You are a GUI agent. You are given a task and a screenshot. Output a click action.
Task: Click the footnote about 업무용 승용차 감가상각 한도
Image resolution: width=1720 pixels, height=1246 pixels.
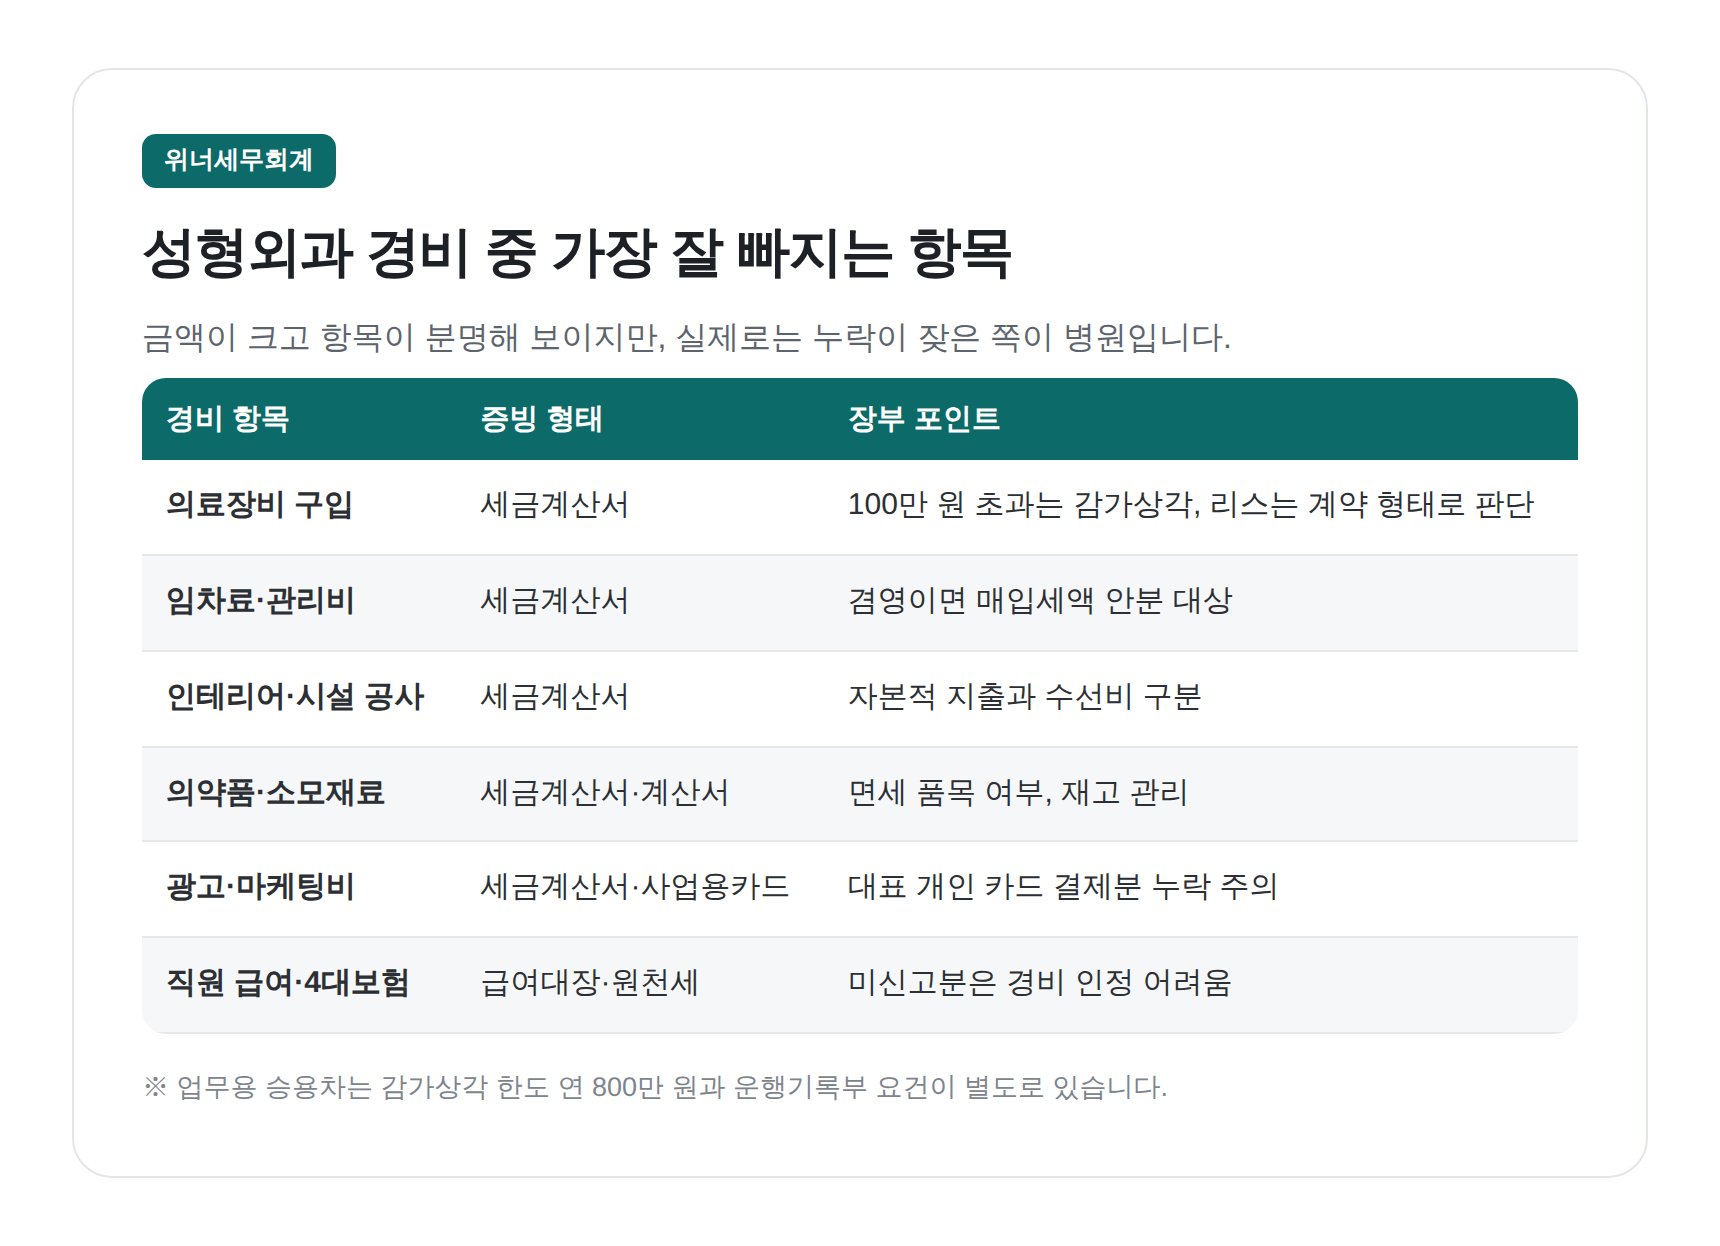[655, 1087]
